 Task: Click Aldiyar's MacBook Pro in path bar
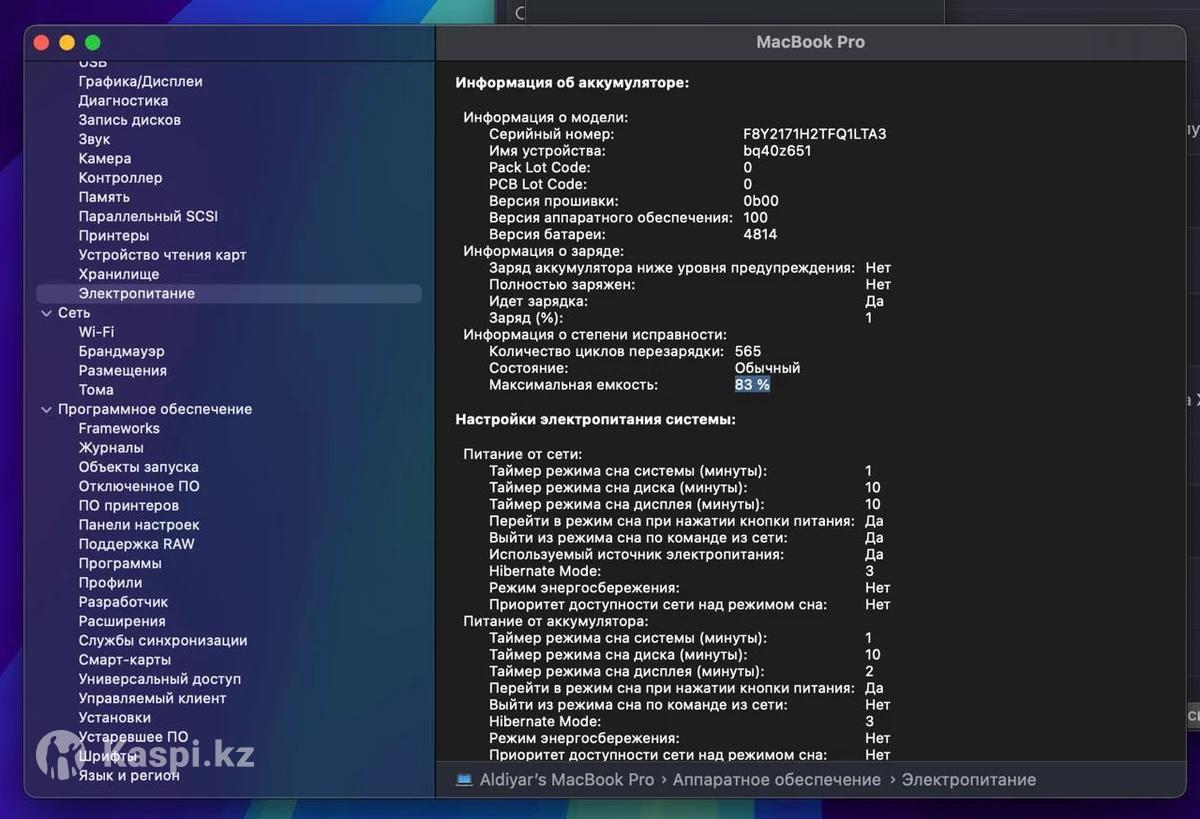coord(567,780)
